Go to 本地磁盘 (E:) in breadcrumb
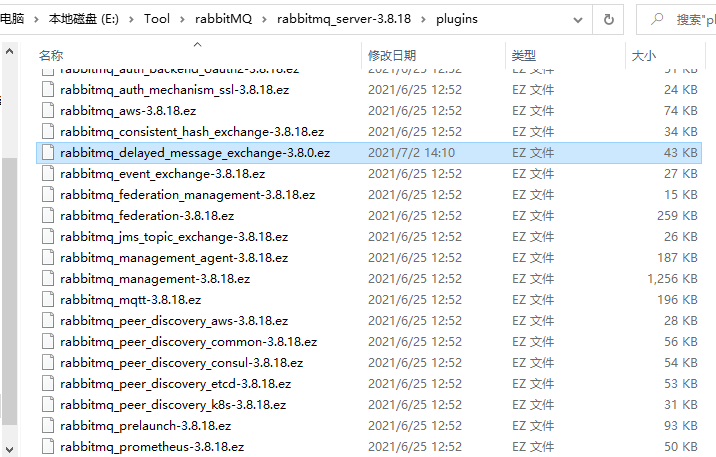 (84, 19)
